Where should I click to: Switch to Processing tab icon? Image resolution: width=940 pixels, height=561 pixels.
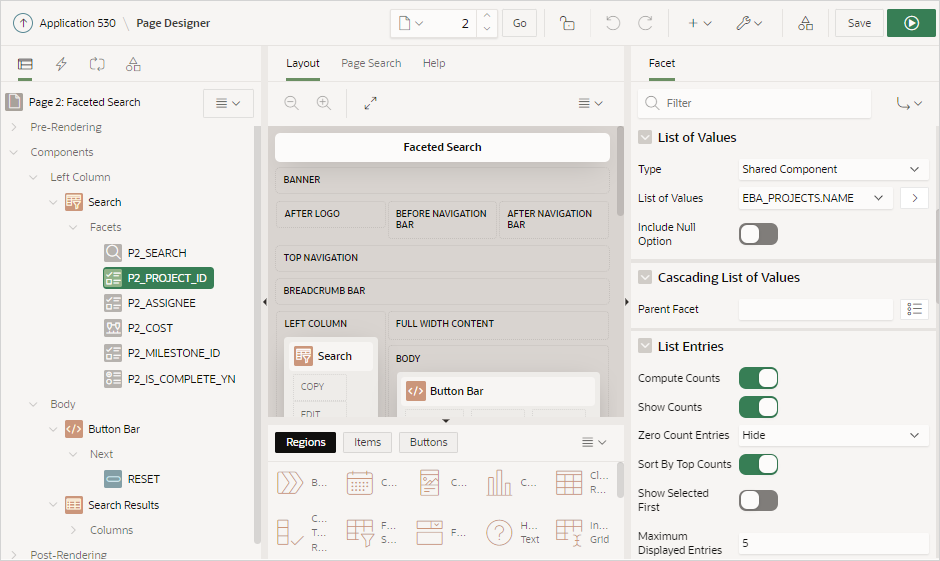(97, 64)
